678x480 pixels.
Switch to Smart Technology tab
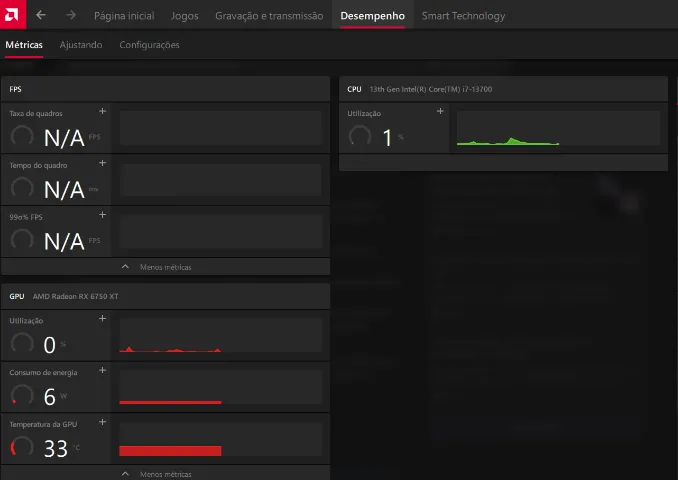[463, 16]
